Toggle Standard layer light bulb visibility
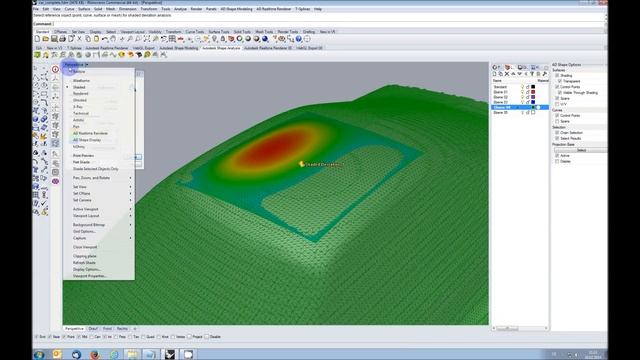This screenshot has width=640, height=360. [522, 87]
